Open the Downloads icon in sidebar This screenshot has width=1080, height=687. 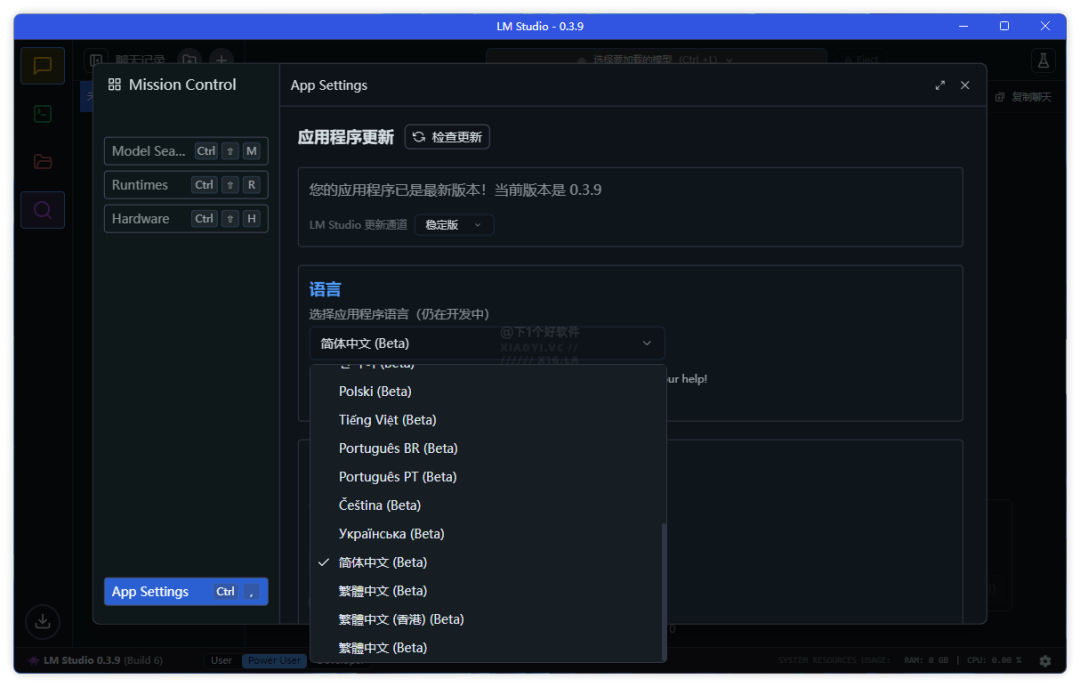tap(42, 621)
